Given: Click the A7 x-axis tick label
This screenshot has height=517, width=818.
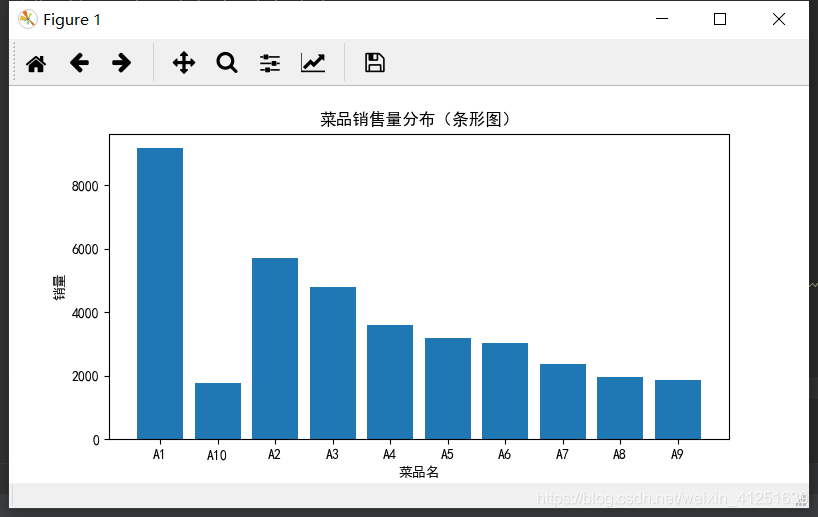Looking at the screenshot, I should [x=562, y=454].
